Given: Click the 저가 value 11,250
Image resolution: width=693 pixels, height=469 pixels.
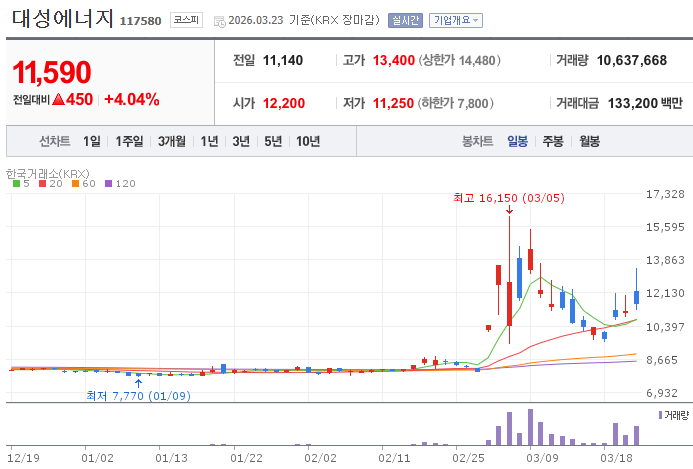Looking at the screenshot, I should point(393,103).
